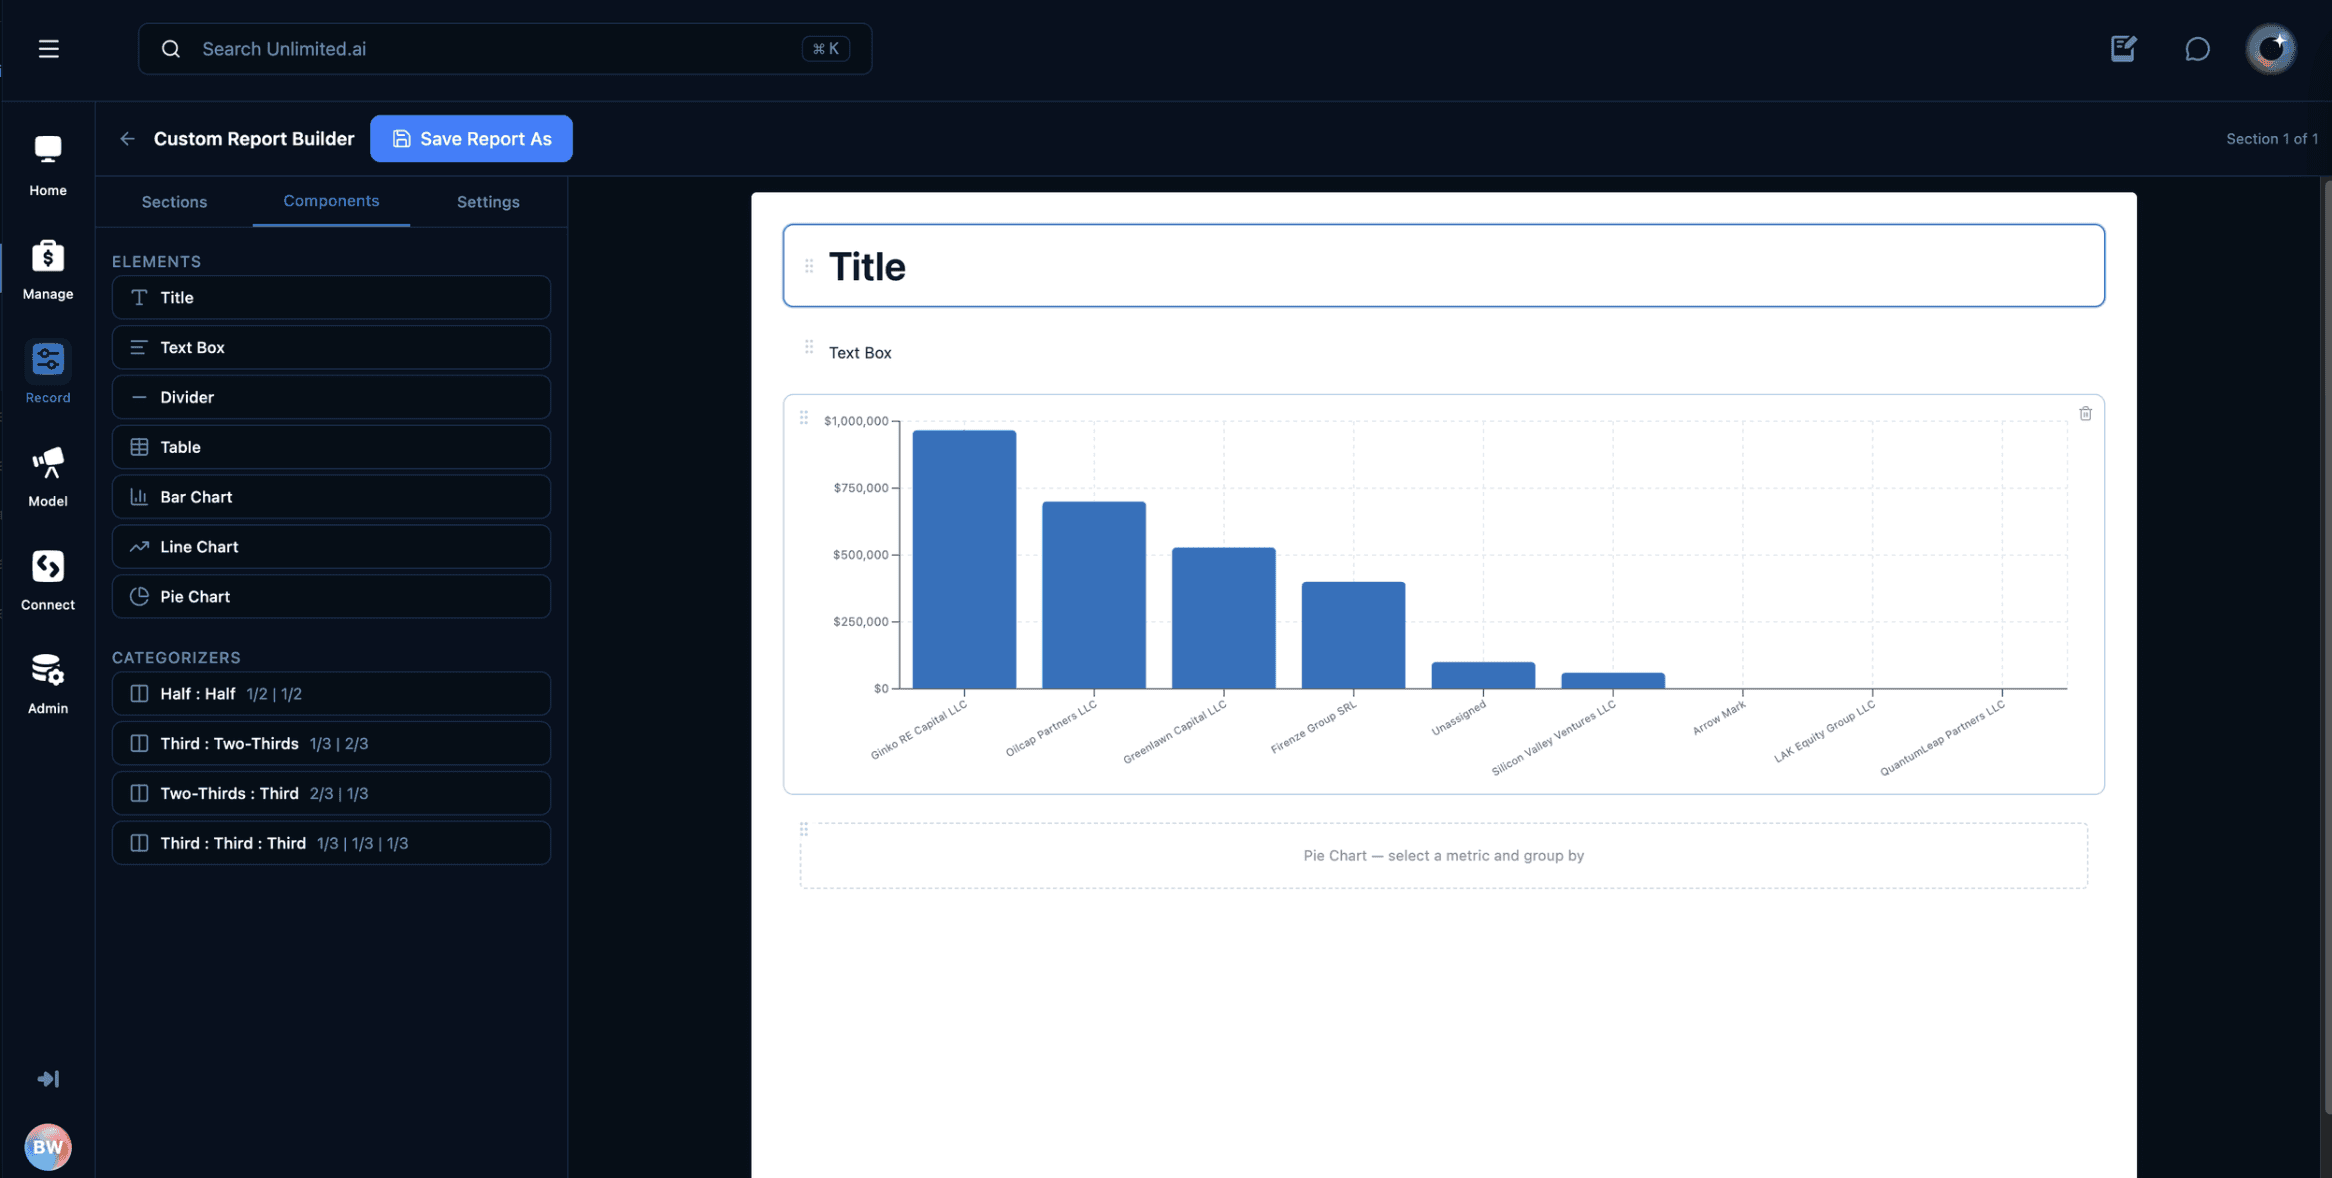Click the vertical page scrollbar
This screenshot has width=2332, height=1178.
2326,648
